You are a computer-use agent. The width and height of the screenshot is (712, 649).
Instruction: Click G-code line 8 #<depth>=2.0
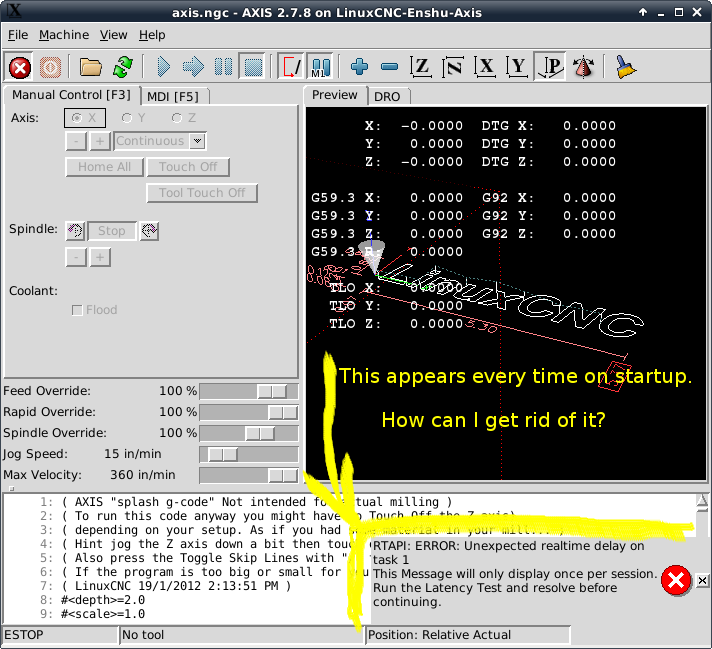103,600
